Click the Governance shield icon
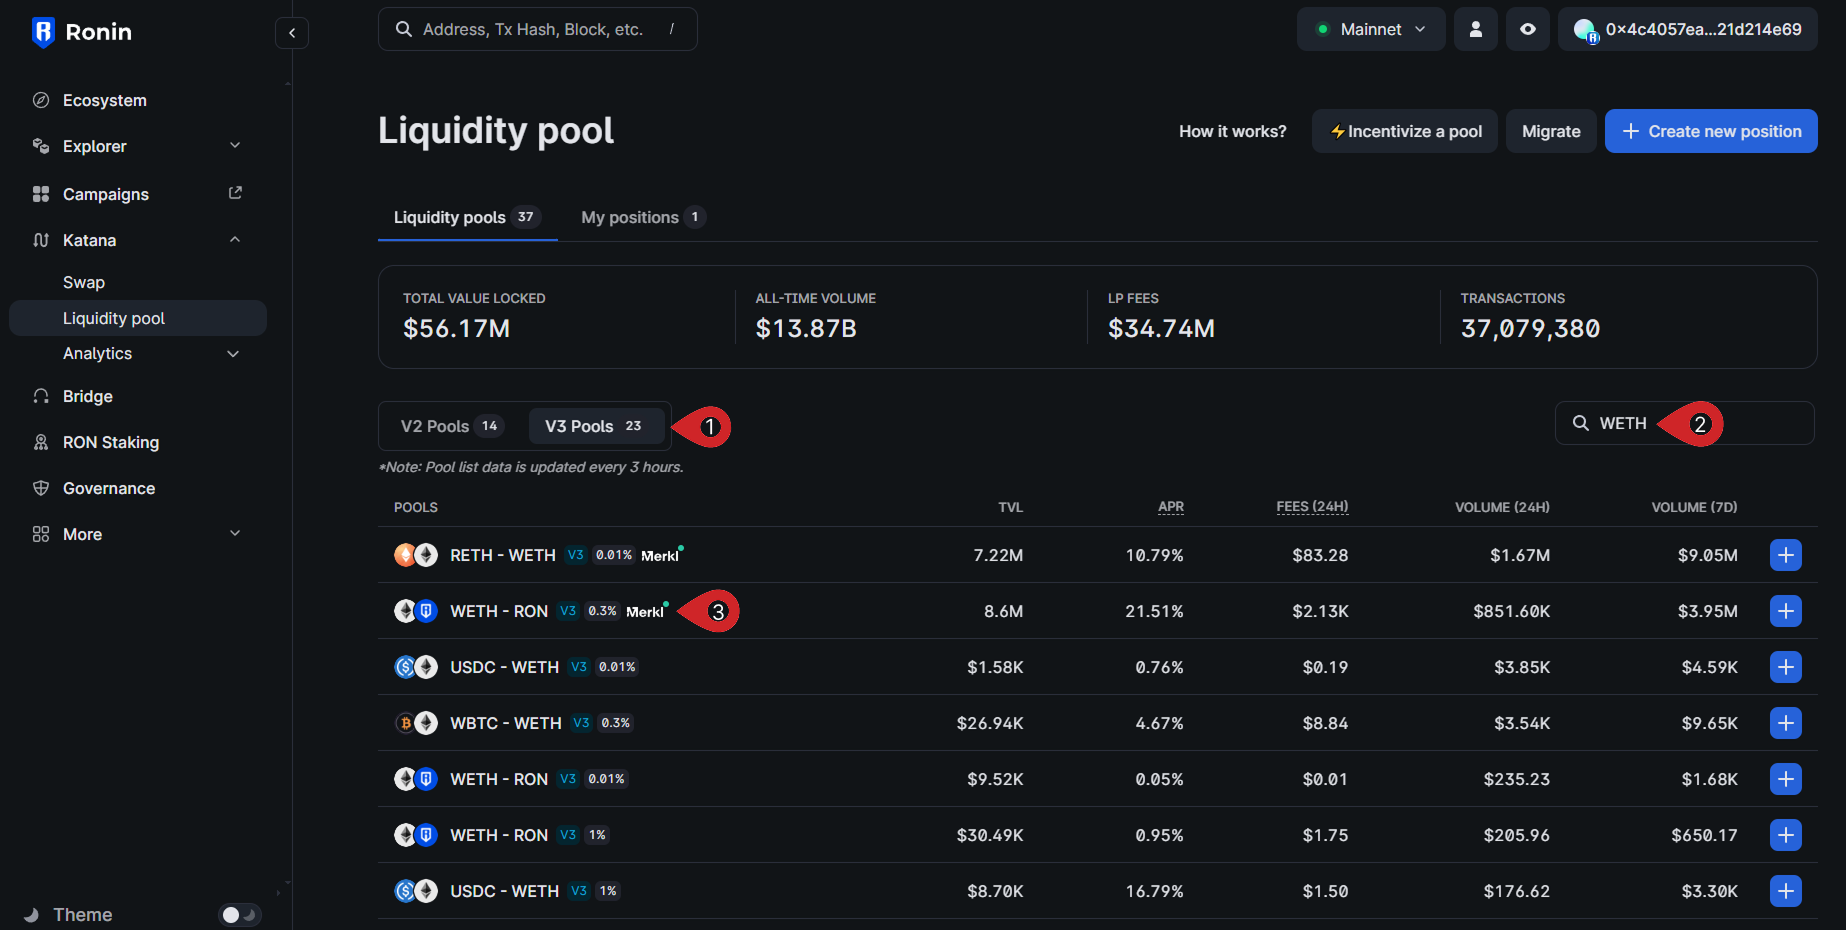The width and height of the screenshot is (1846, 930). coord(40,488)
